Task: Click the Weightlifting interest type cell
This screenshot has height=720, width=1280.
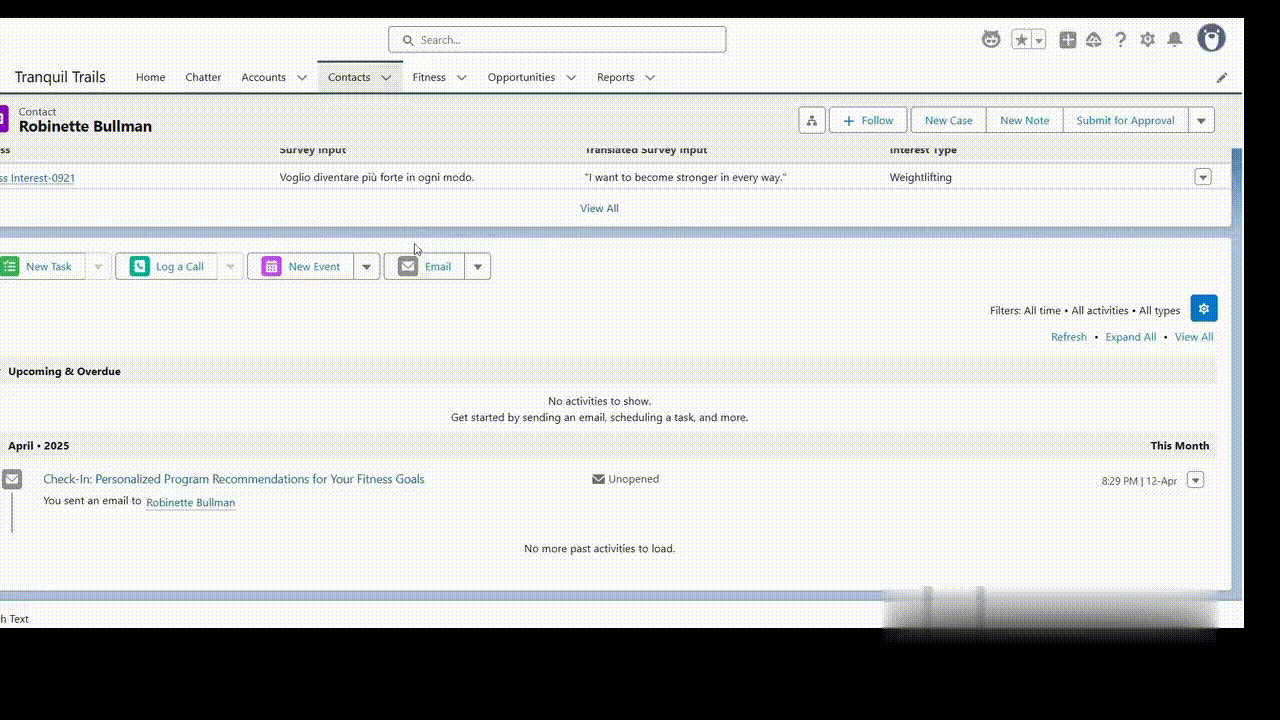Action: pyautogui.click(x=920, y=177)
